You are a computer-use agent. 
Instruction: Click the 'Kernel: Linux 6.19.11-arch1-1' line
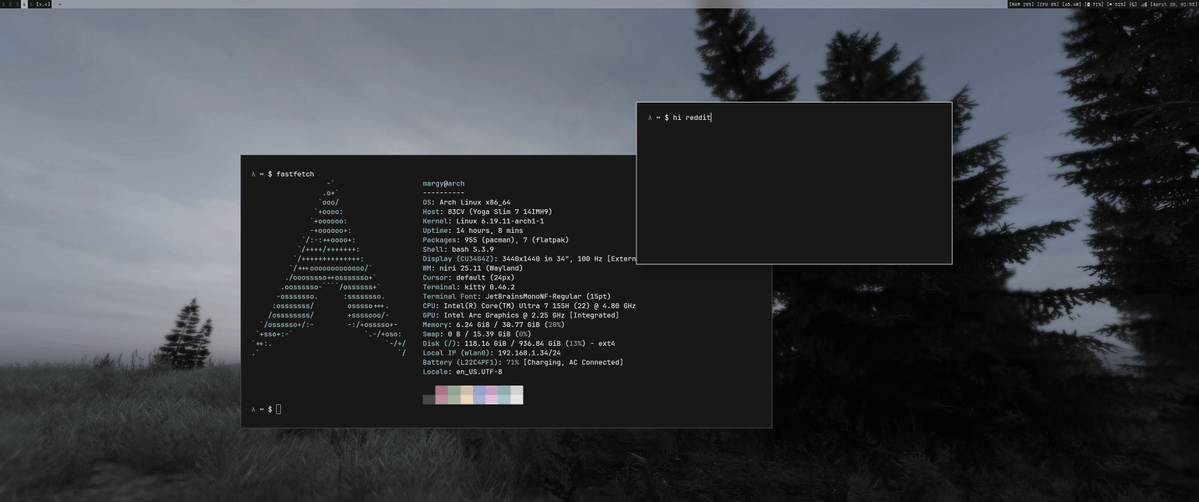click(483, 221)
